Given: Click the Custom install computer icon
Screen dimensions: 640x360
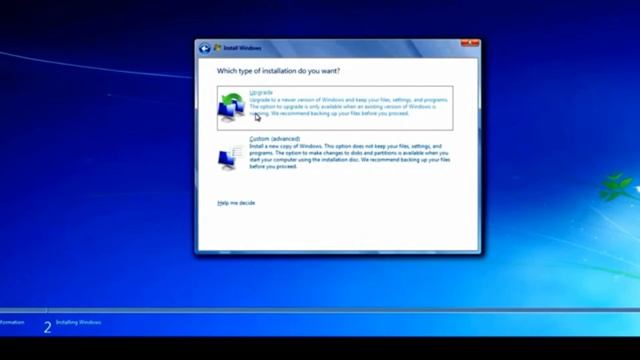Looking at the screenshot, I should (231, 158).
